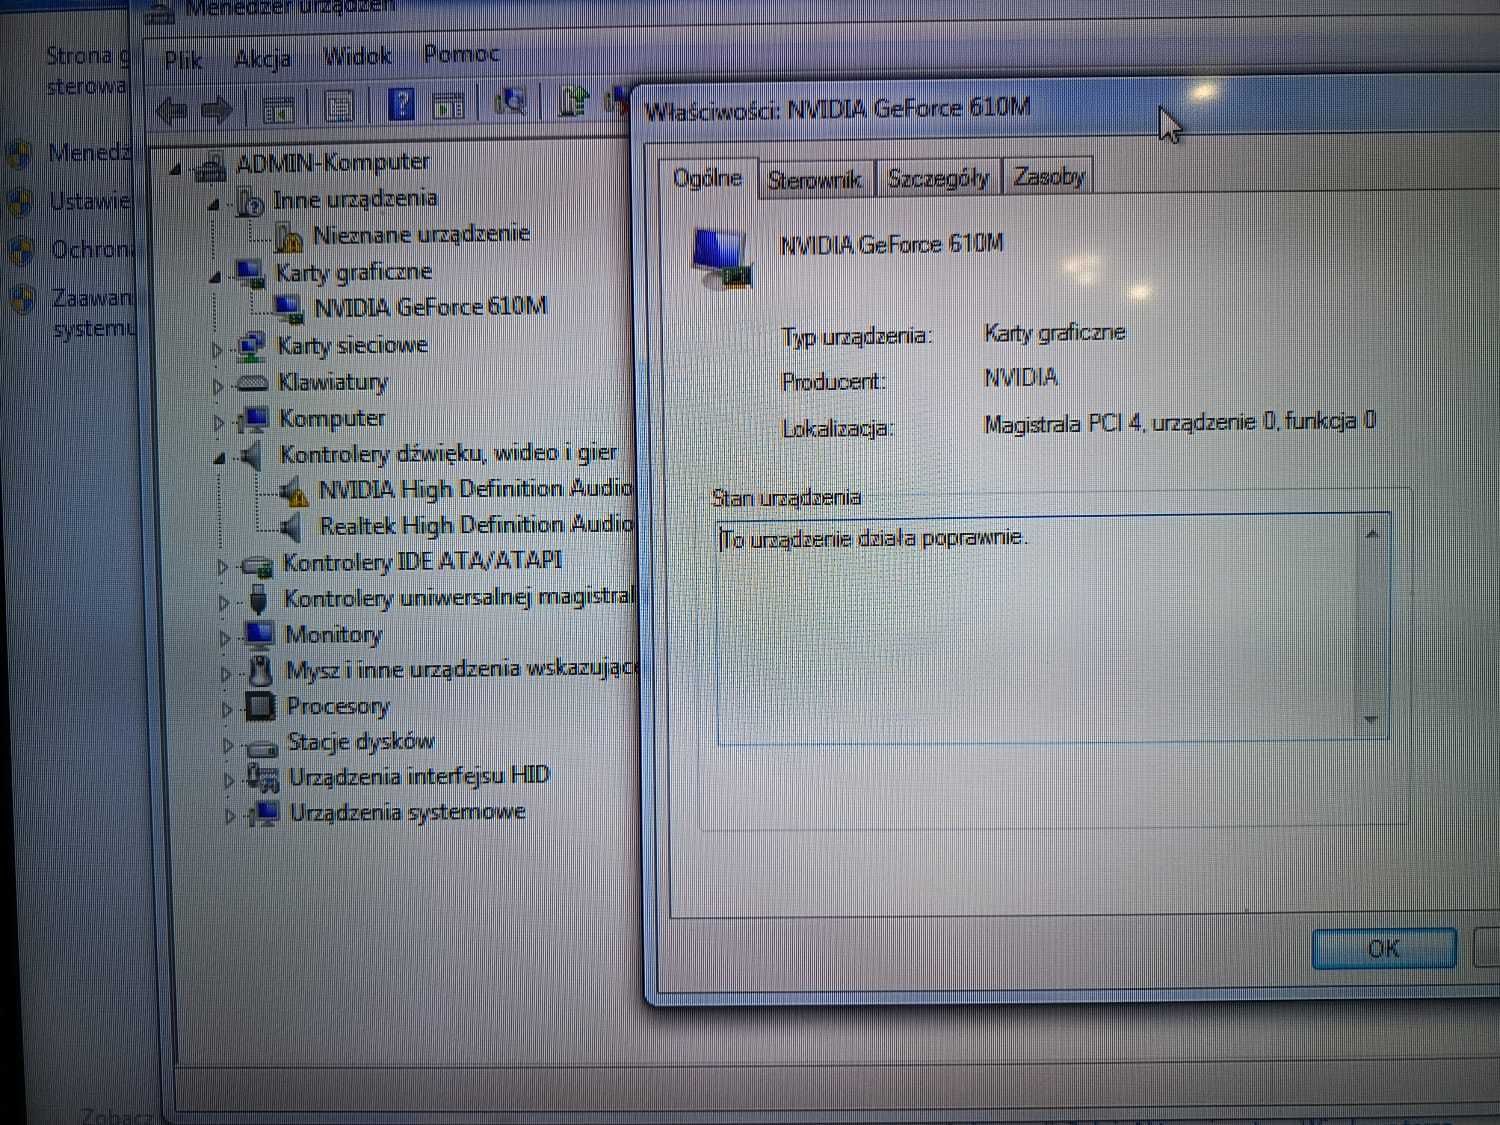Click the Urządzenia systemowe icon
Image resolution: width=1500 pixels, height=1125 pixels.
click(x=265, y=813)
